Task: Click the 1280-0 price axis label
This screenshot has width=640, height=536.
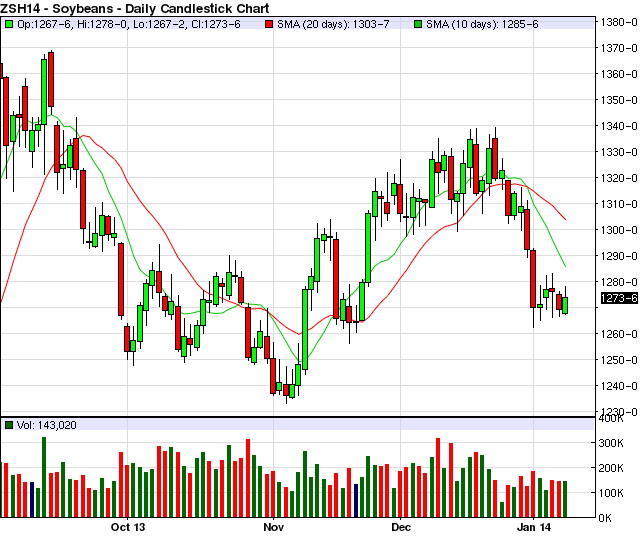Action: (x=619, y=282)
